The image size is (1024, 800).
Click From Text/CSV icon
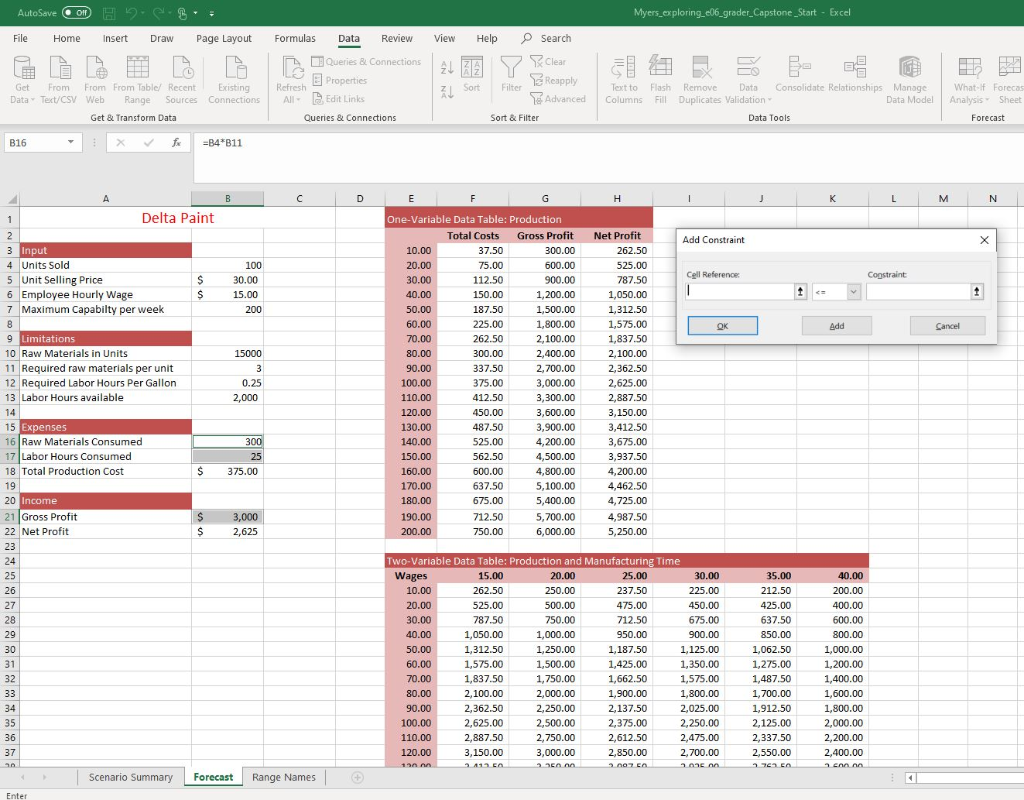(x=59, y=80)
